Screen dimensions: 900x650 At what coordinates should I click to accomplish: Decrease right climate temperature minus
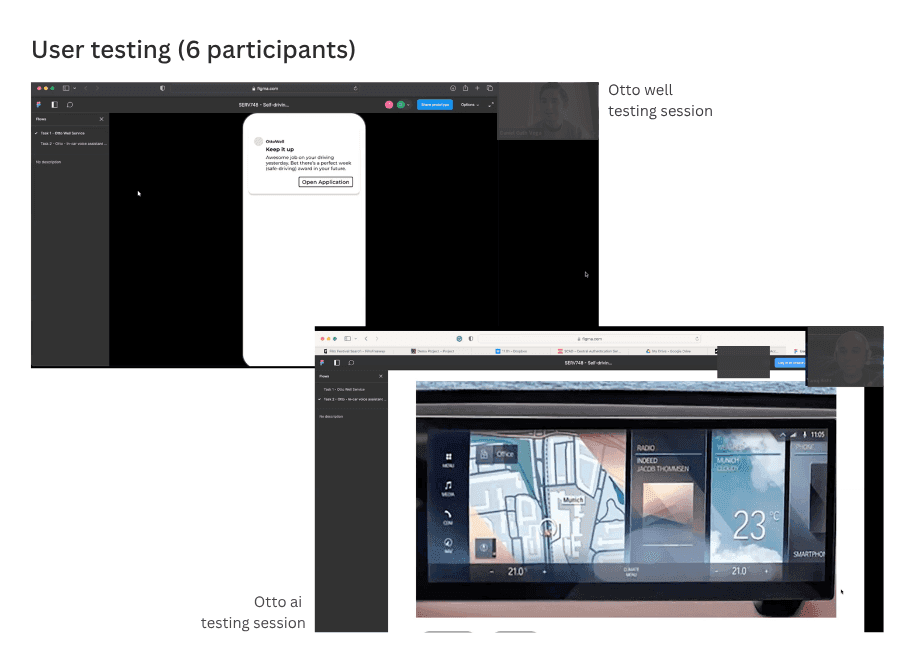coord(716,571)
